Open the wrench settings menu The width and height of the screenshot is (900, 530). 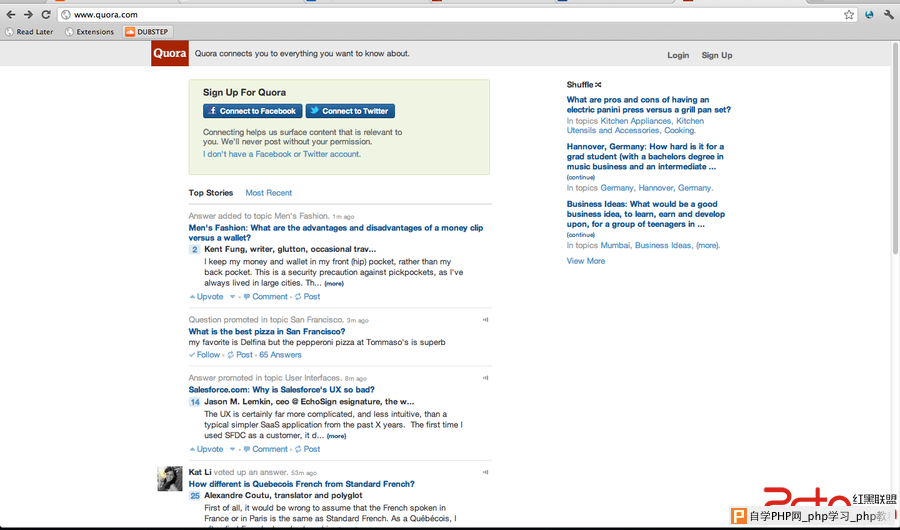tap(889, 15)
